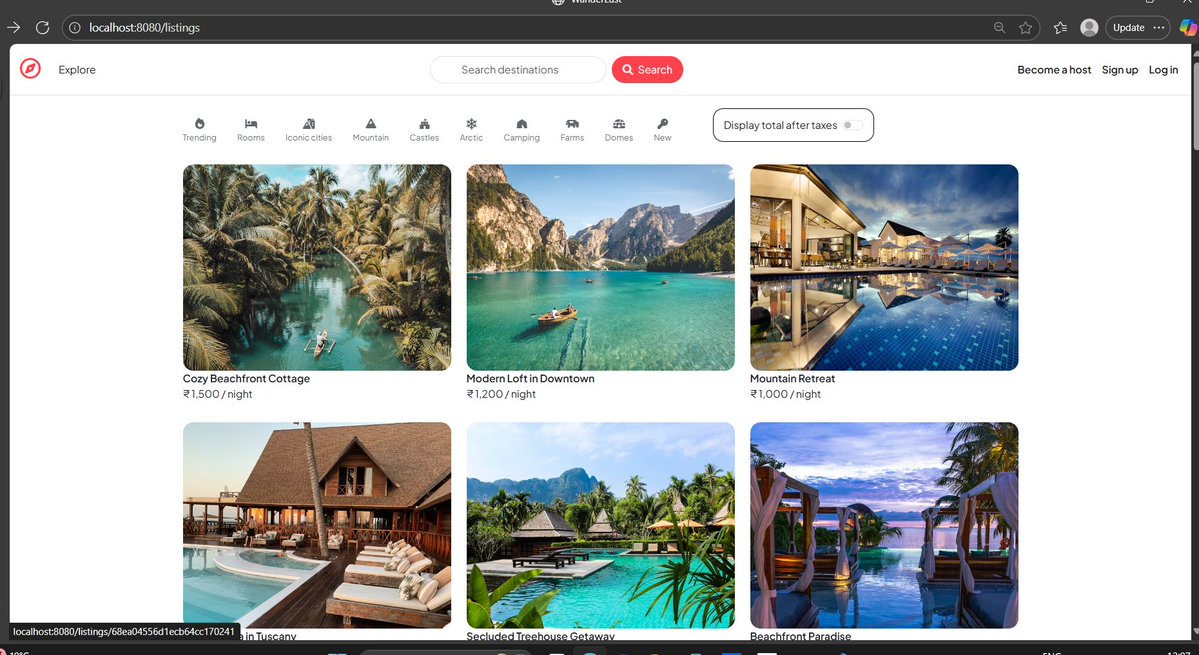Open the Rooms category
Screen dimensions: 1199x655
250,128
